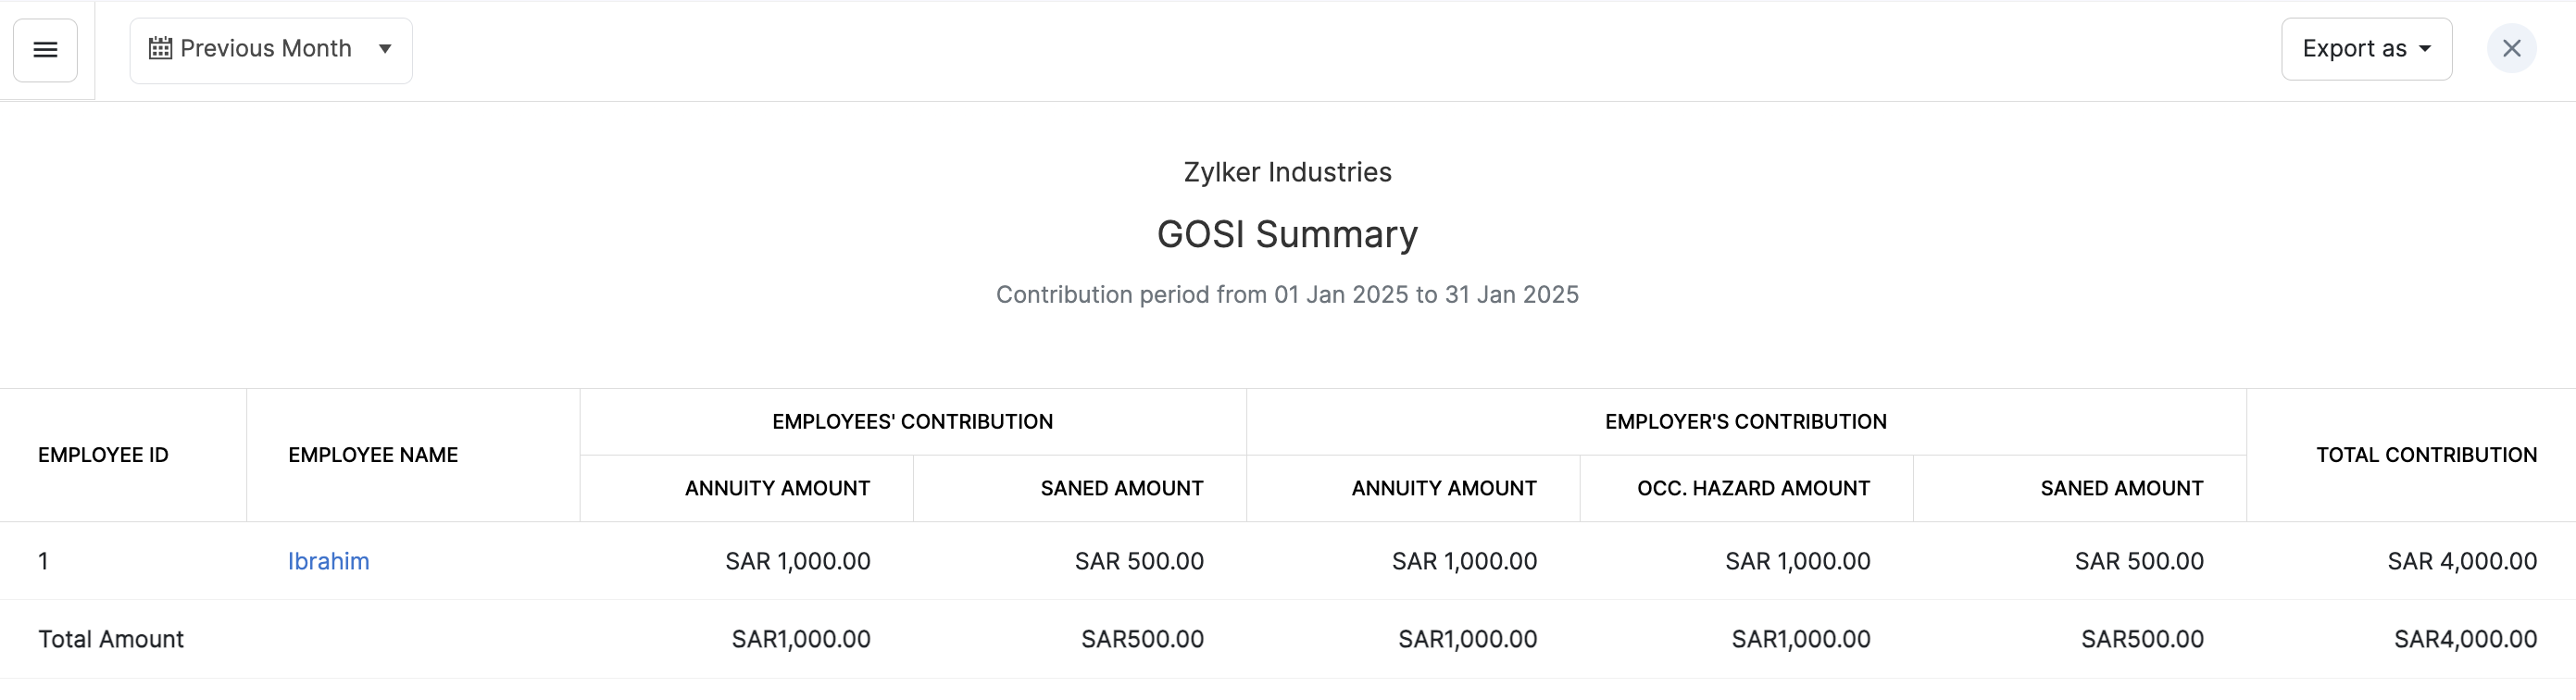Viewport: 2576px width, 700px height.
Task: Click the Employer's Contribution group header
Action: click(x=1745, y=422)
